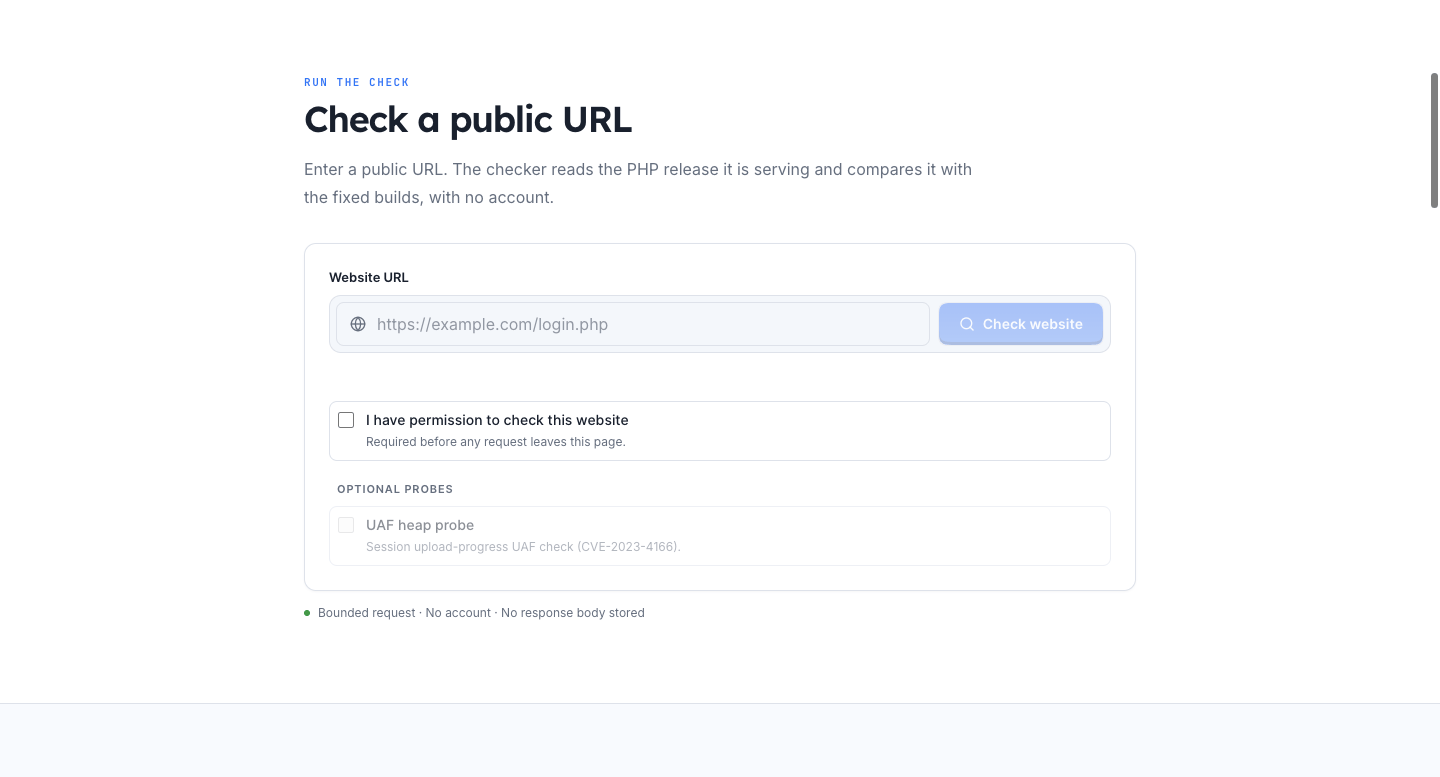
Task: Click the magnifier icon on Check website
Action: [967, 324]
